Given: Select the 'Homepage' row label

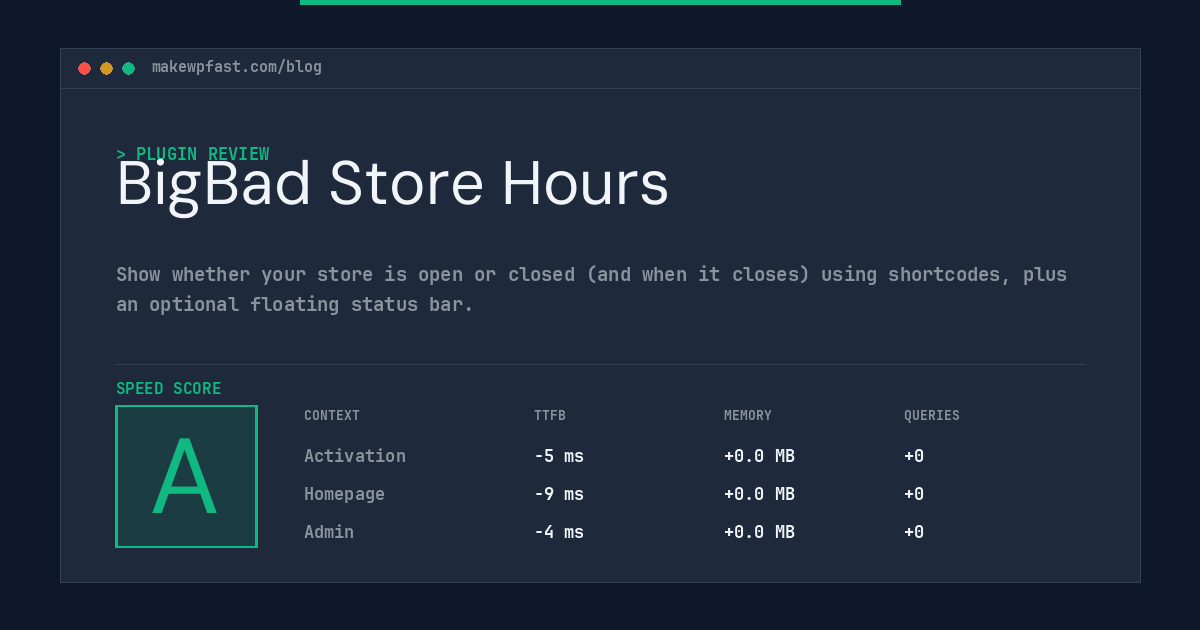Looking at the screenshot, I should tap(344, 494).
